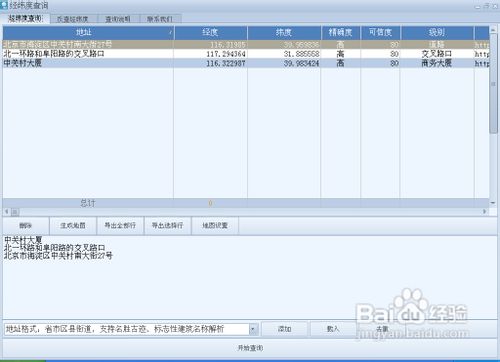The image size is (500, 362).
Task: Click the table scroll down arrow
Action: [x=493, y=203]
